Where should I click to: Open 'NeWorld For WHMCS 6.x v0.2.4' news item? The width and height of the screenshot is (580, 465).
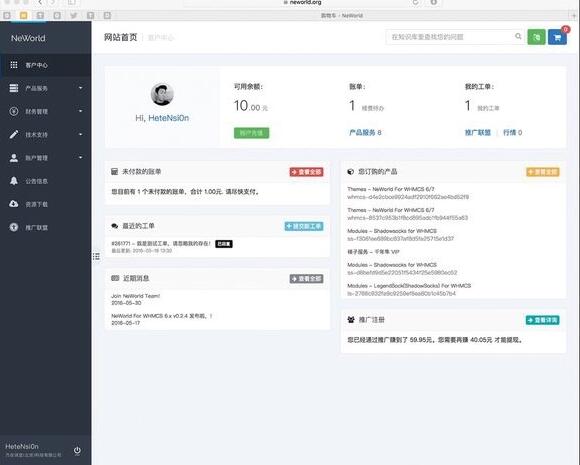(162, 316)
